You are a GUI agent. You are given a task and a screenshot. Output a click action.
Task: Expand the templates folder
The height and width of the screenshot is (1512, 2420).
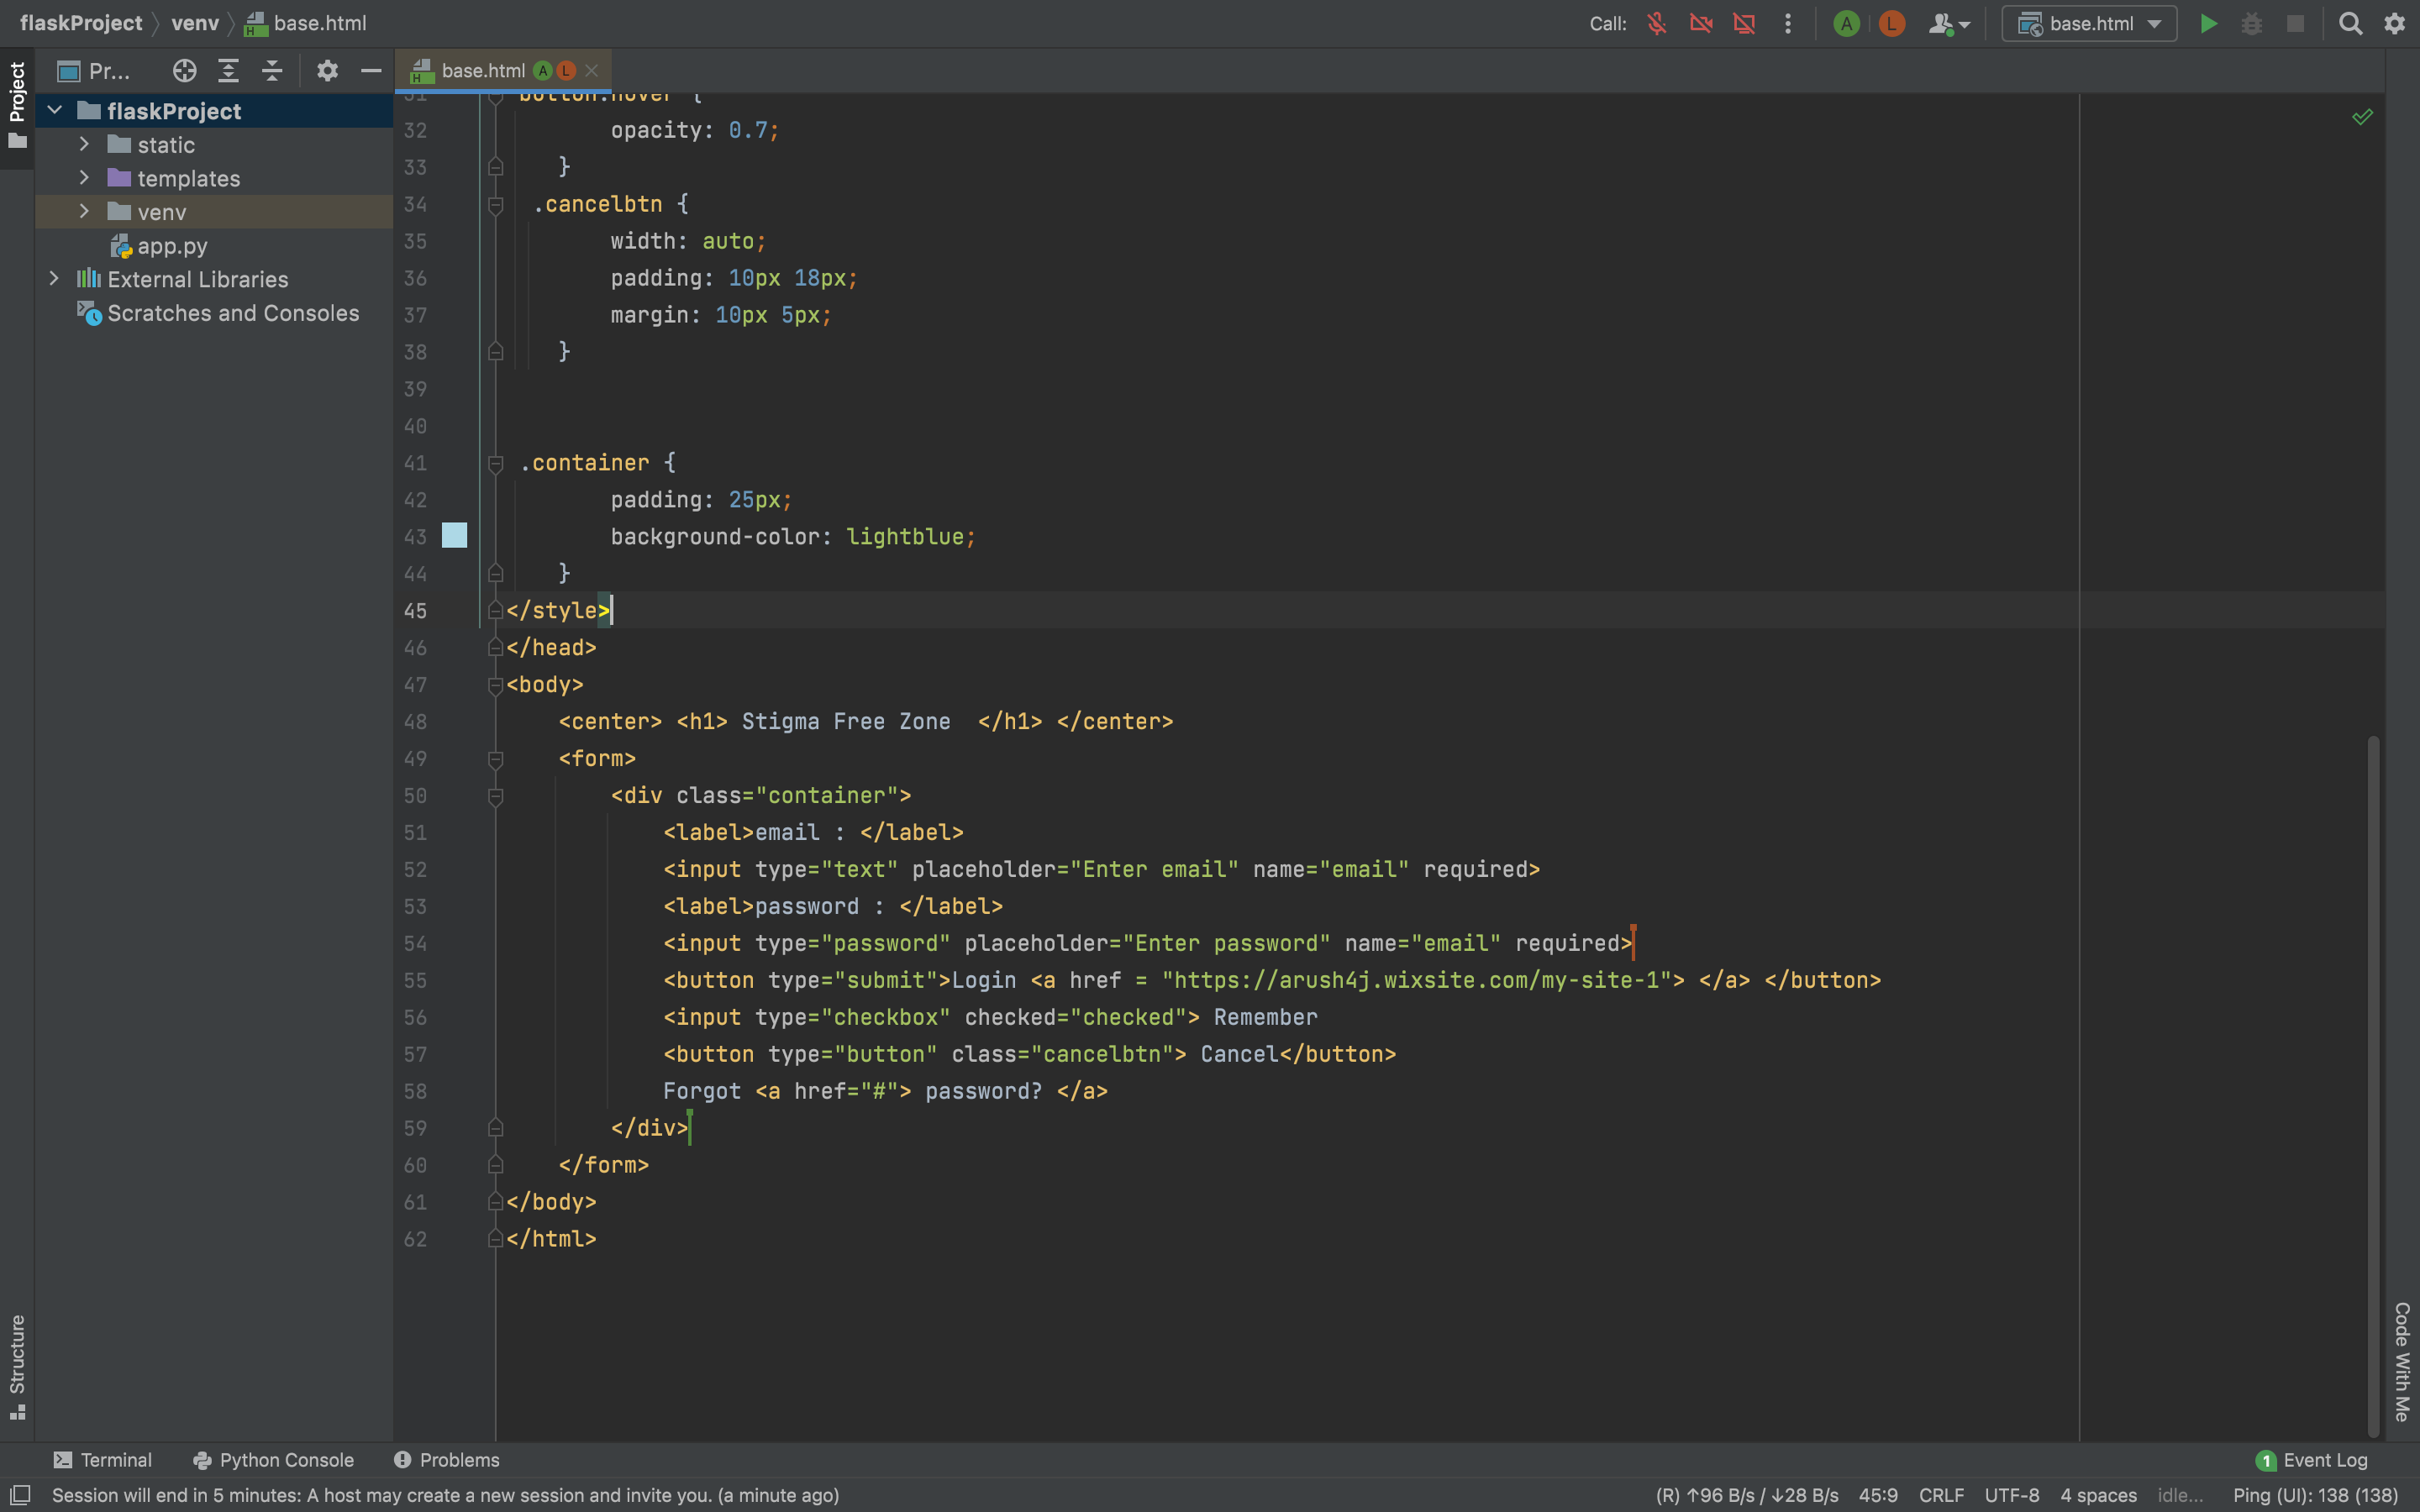point(85,178)
